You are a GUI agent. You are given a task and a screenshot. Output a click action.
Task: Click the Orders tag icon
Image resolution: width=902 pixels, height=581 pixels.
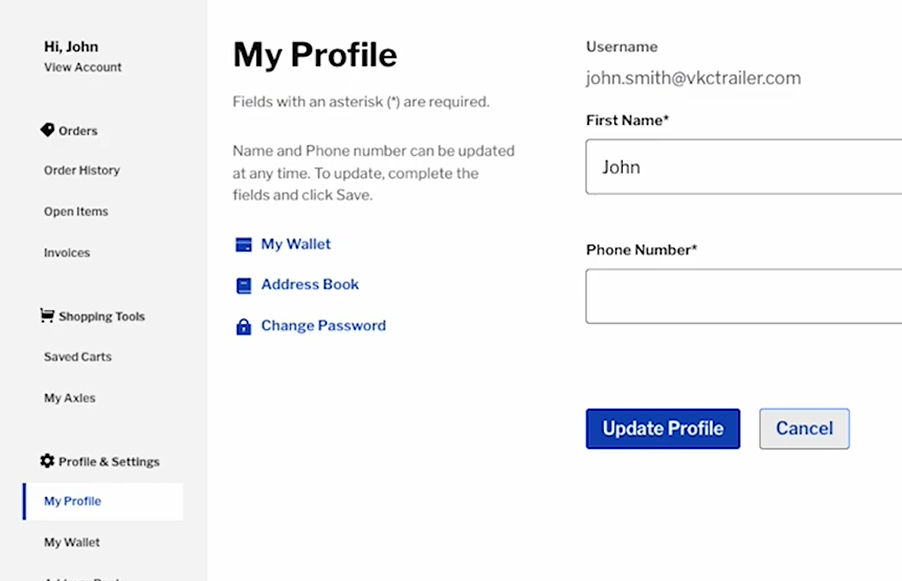pos(47,130)
